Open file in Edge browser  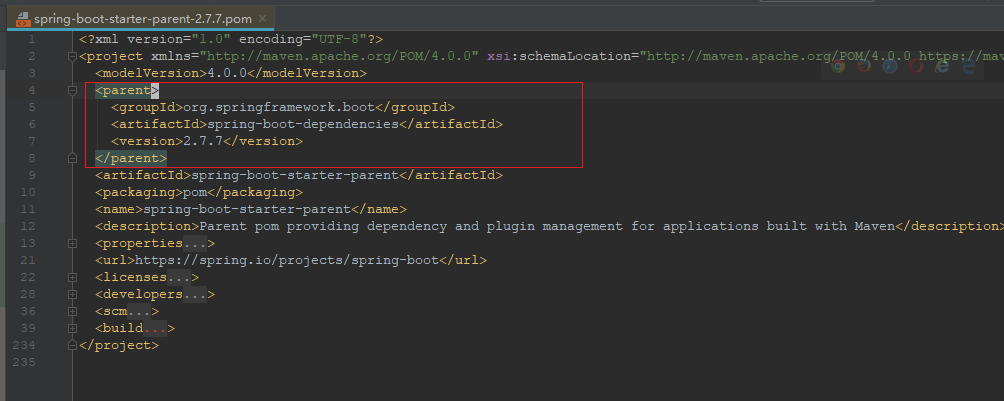pos(969,65)
